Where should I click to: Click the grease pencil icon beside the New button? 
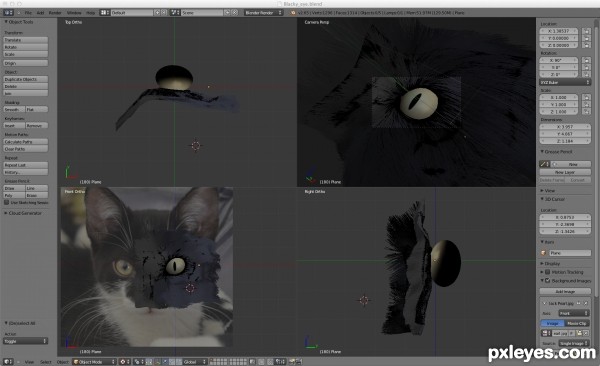click(x=544, y=164)
